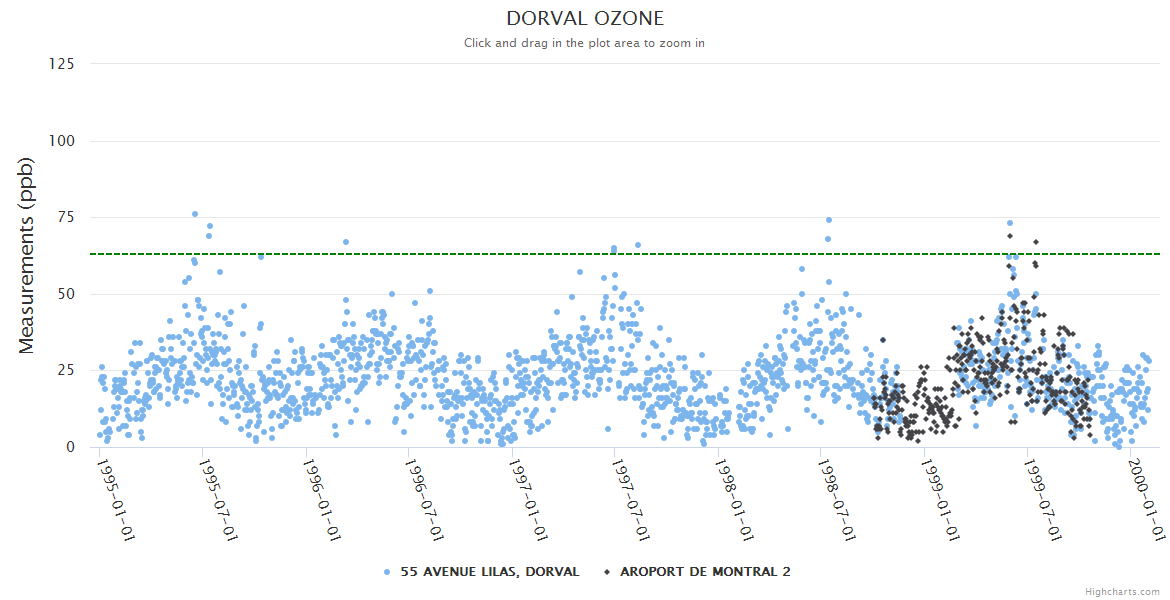1170x600 pixels.
Task: Open the Highcharts.com credit link
Action: (x=1122, y=592)
